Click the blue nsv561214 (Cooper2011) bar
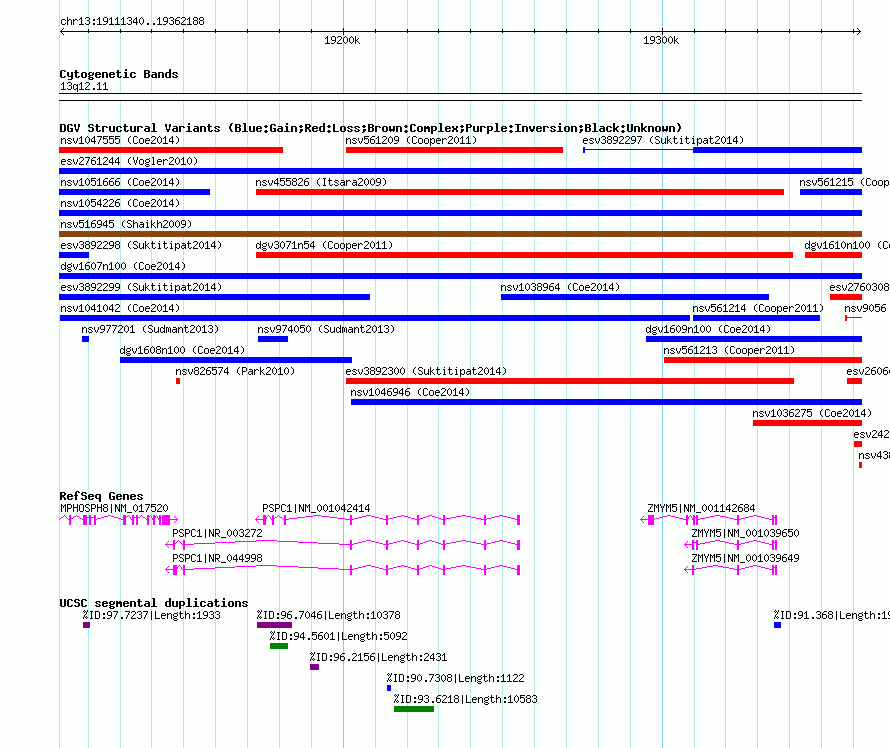 click(756, 318)
